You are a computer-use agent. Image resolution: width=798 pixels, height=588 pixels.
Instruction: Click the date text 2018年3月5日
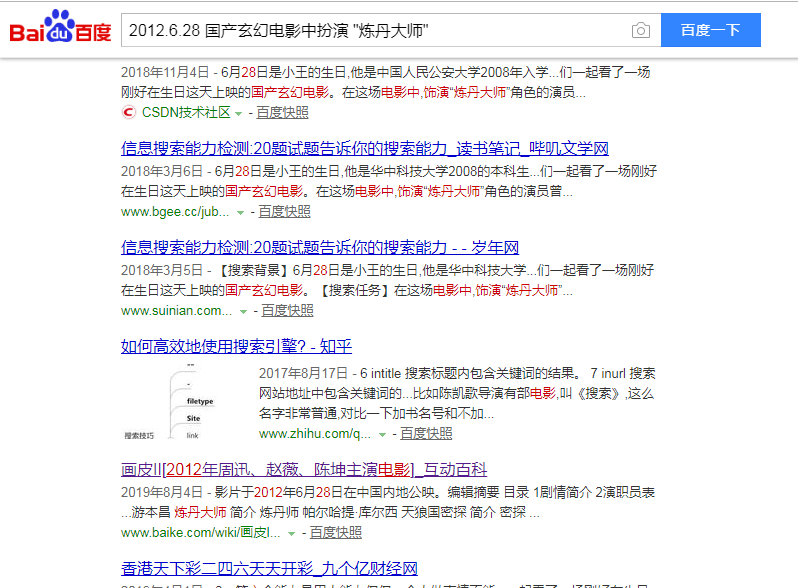tap(162, 270)
